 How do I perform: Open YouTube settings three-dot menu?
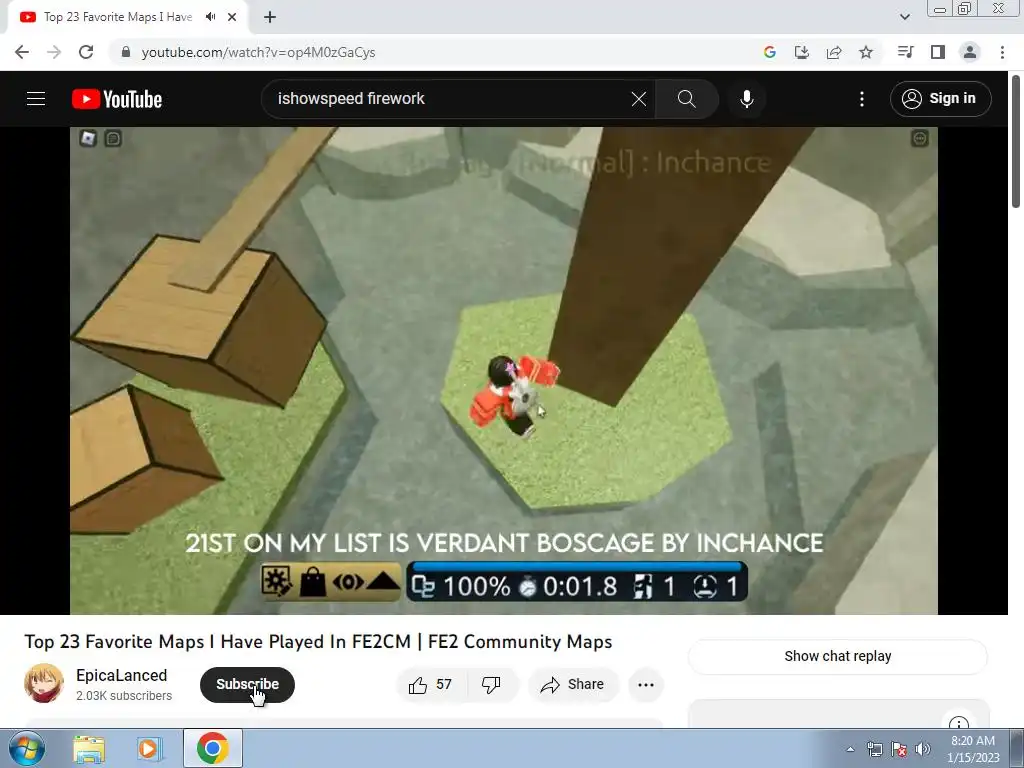[x=862, y=99]
